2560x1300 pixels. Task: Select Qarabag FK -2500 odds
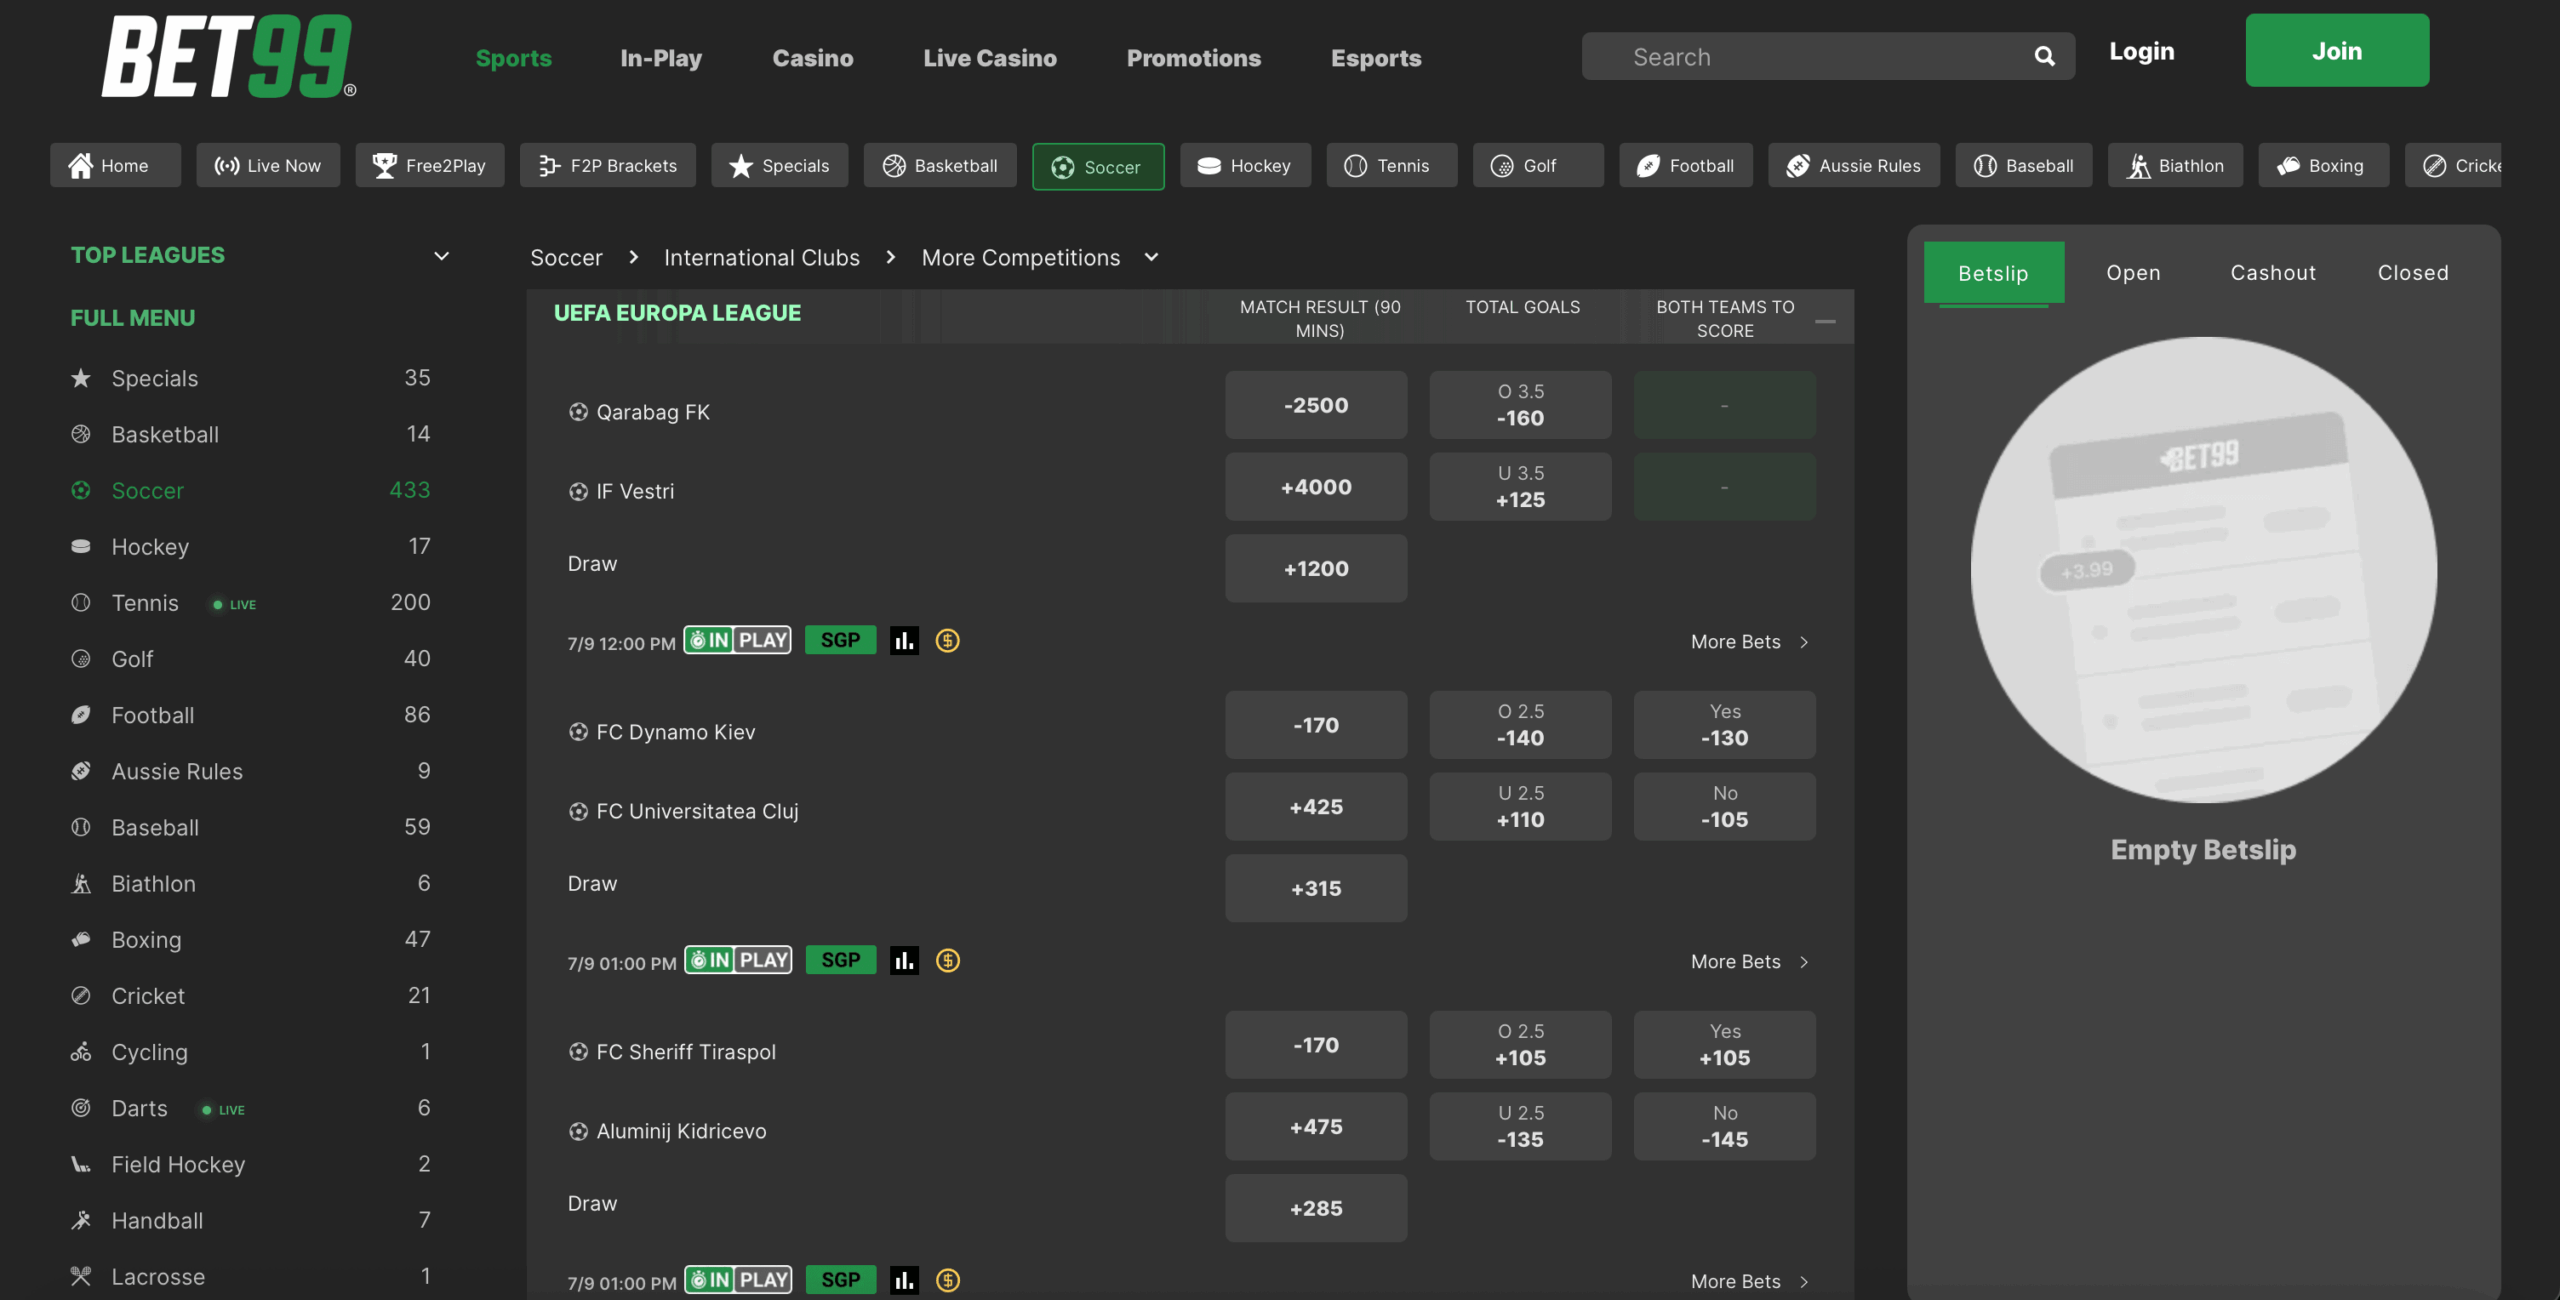[x=1316, y=405]
